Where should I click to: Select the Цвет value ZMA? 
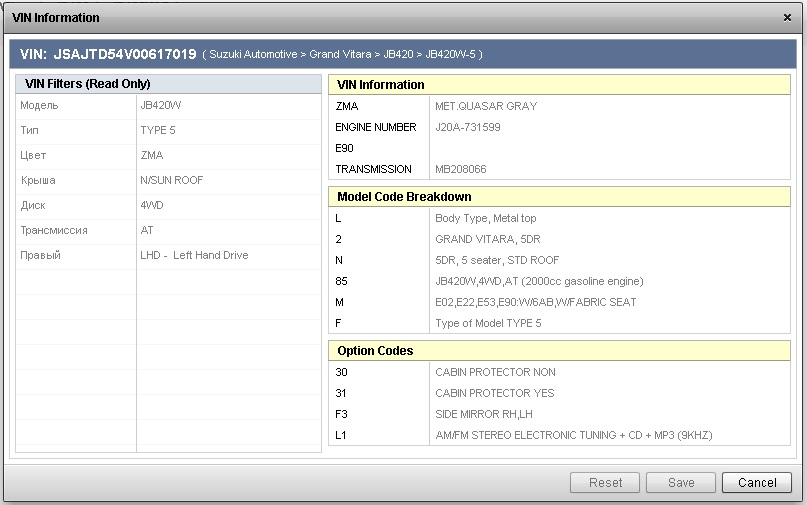pos(152,155)
